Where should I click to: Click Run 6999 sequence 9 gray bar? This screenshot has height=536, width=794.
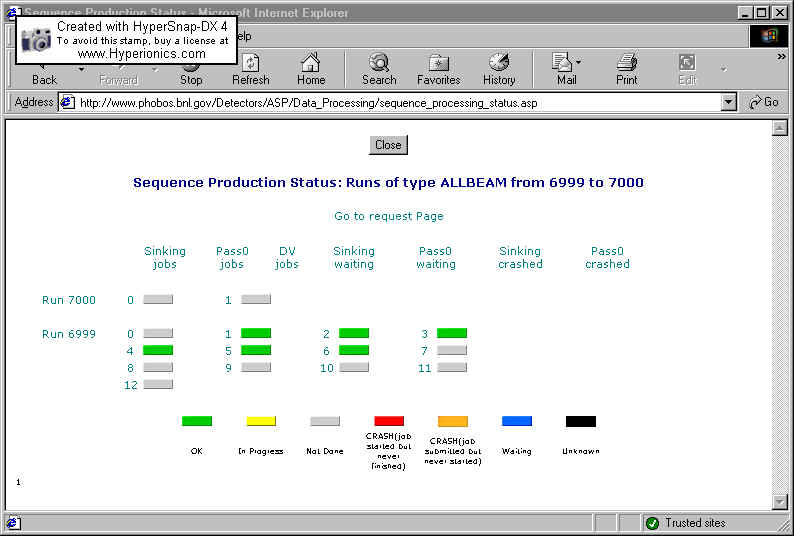pos(256,367)
